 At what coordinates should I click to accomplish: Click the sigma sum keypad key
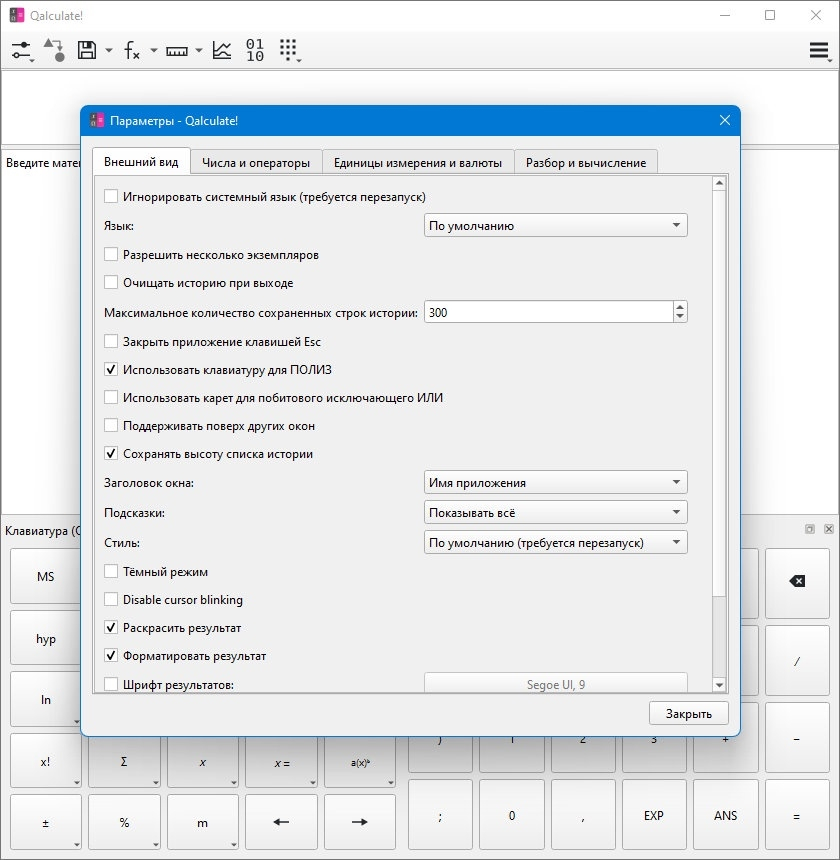pos(124,762)
